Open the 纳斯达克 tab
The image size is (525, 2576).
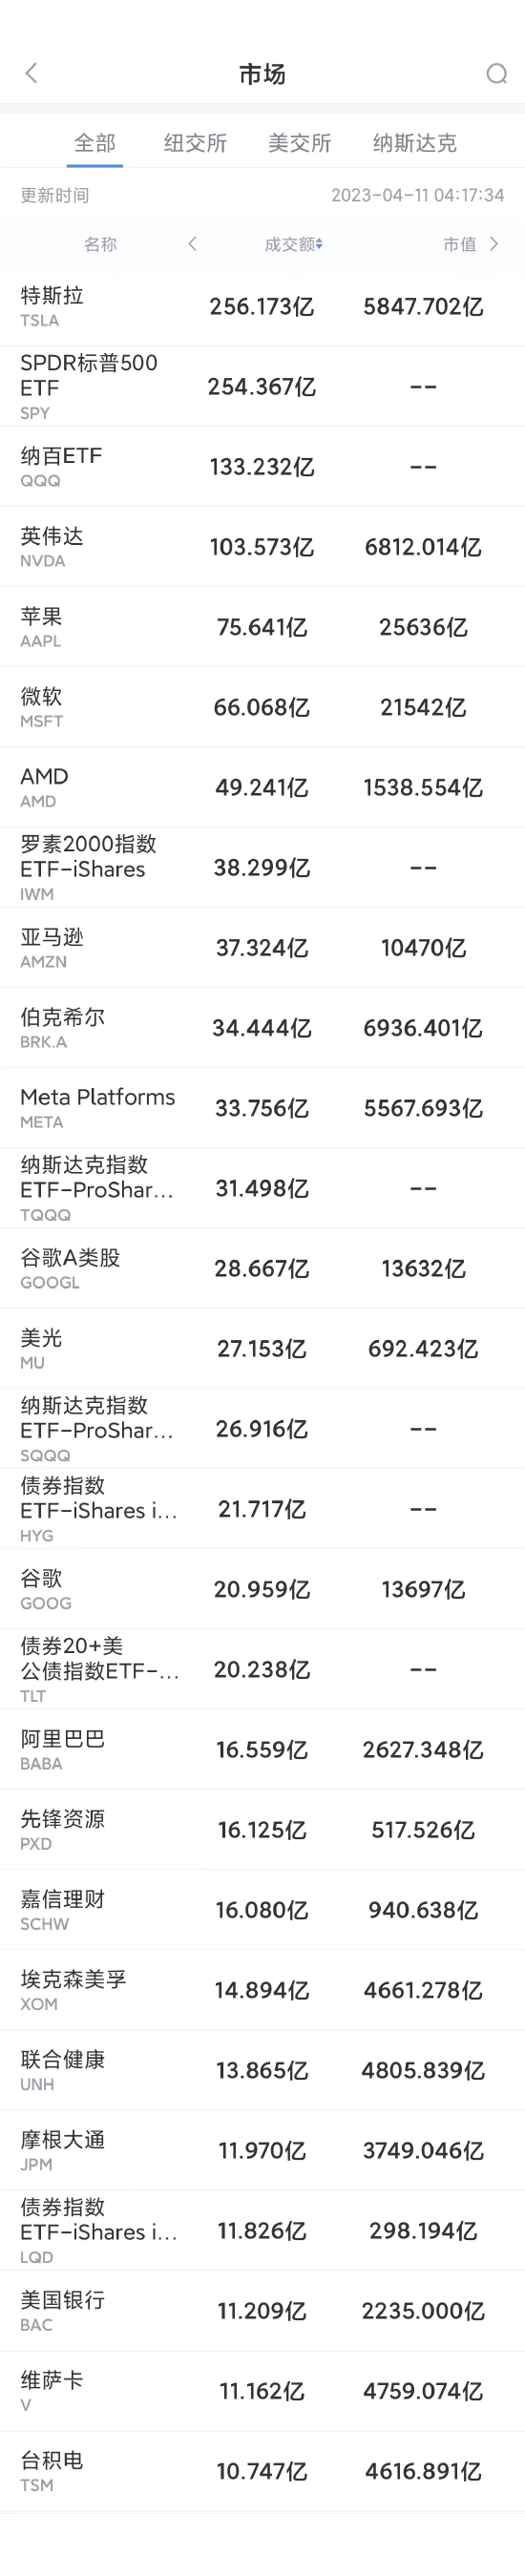coord(414,143)
